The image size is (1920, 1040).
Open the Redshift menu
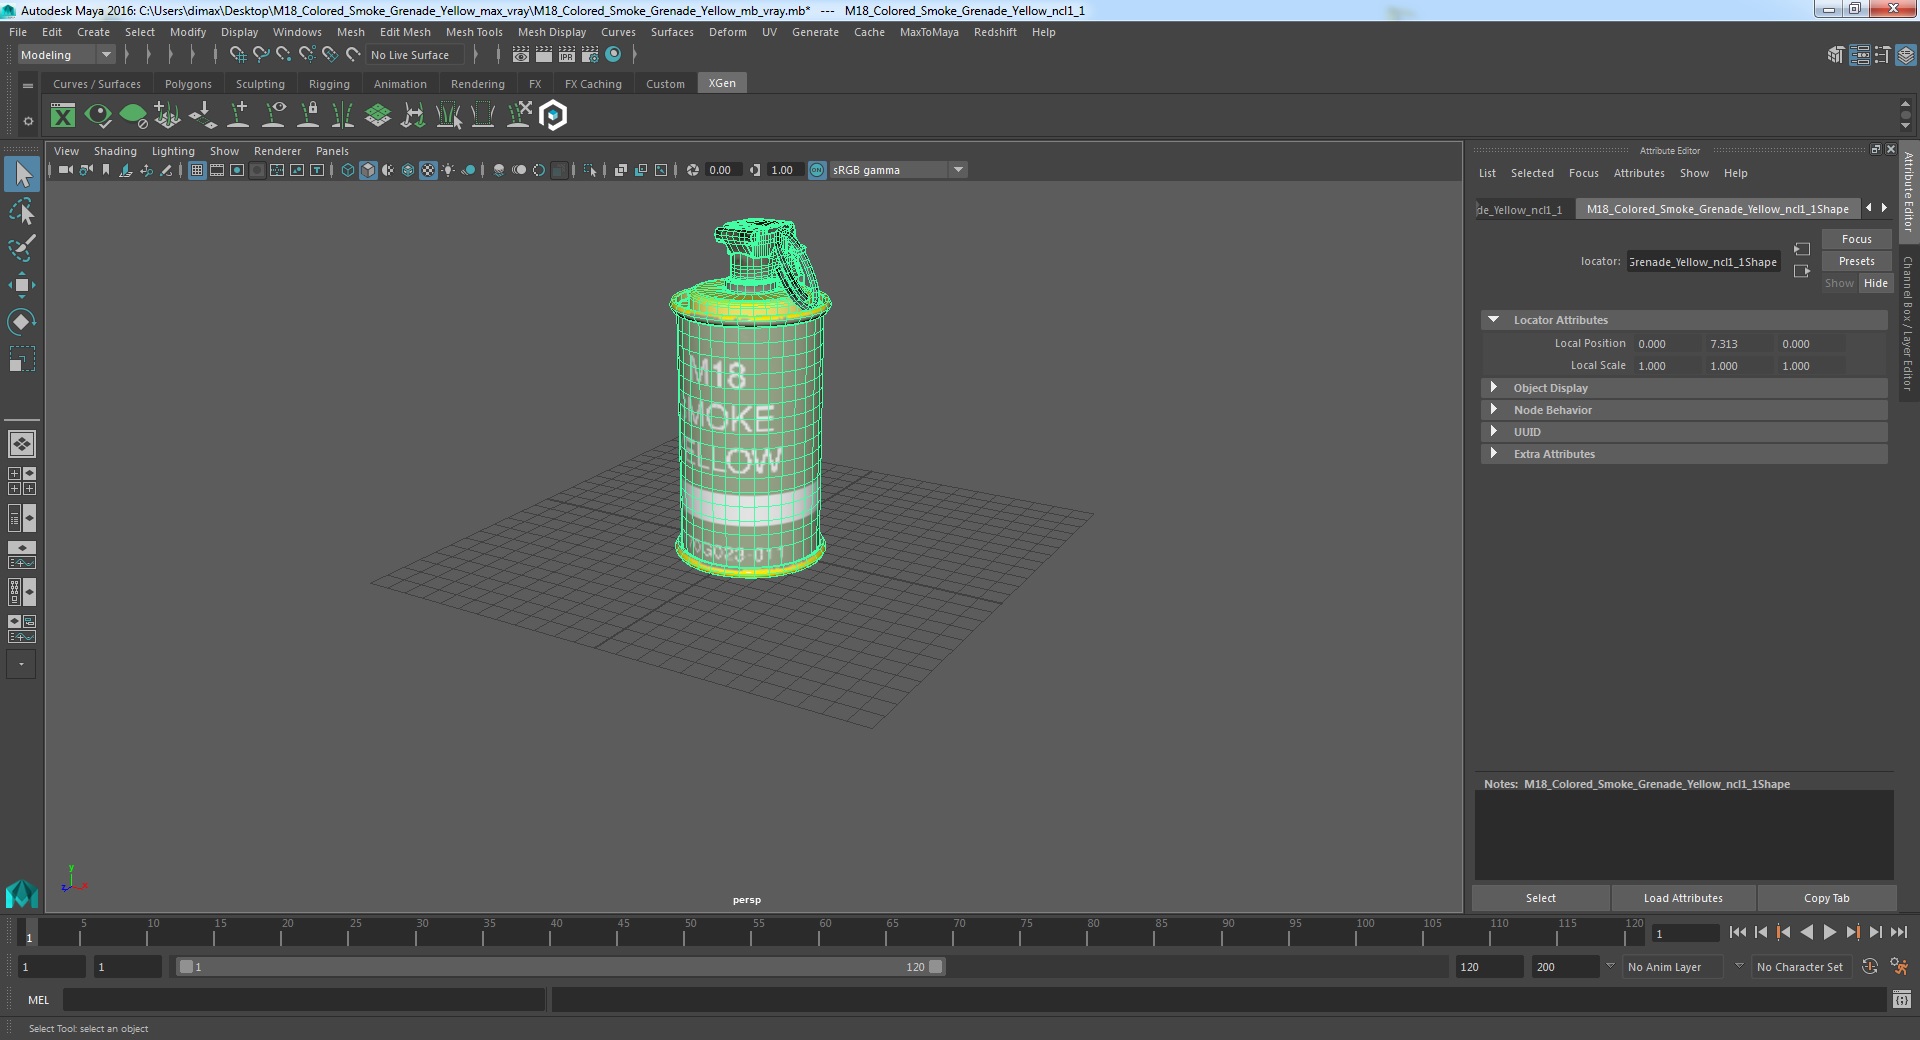995,32
